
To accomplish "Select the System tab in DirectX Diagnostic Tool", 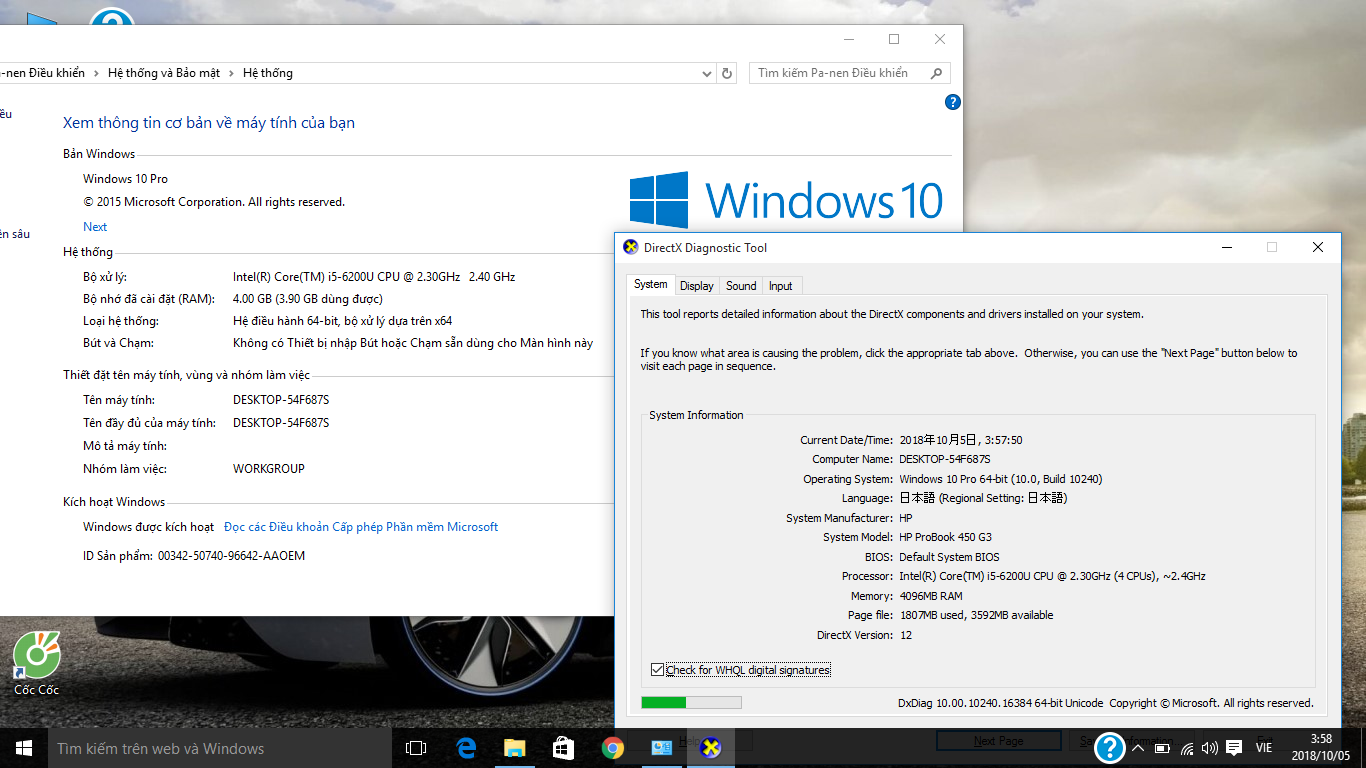I will point(650,285).
